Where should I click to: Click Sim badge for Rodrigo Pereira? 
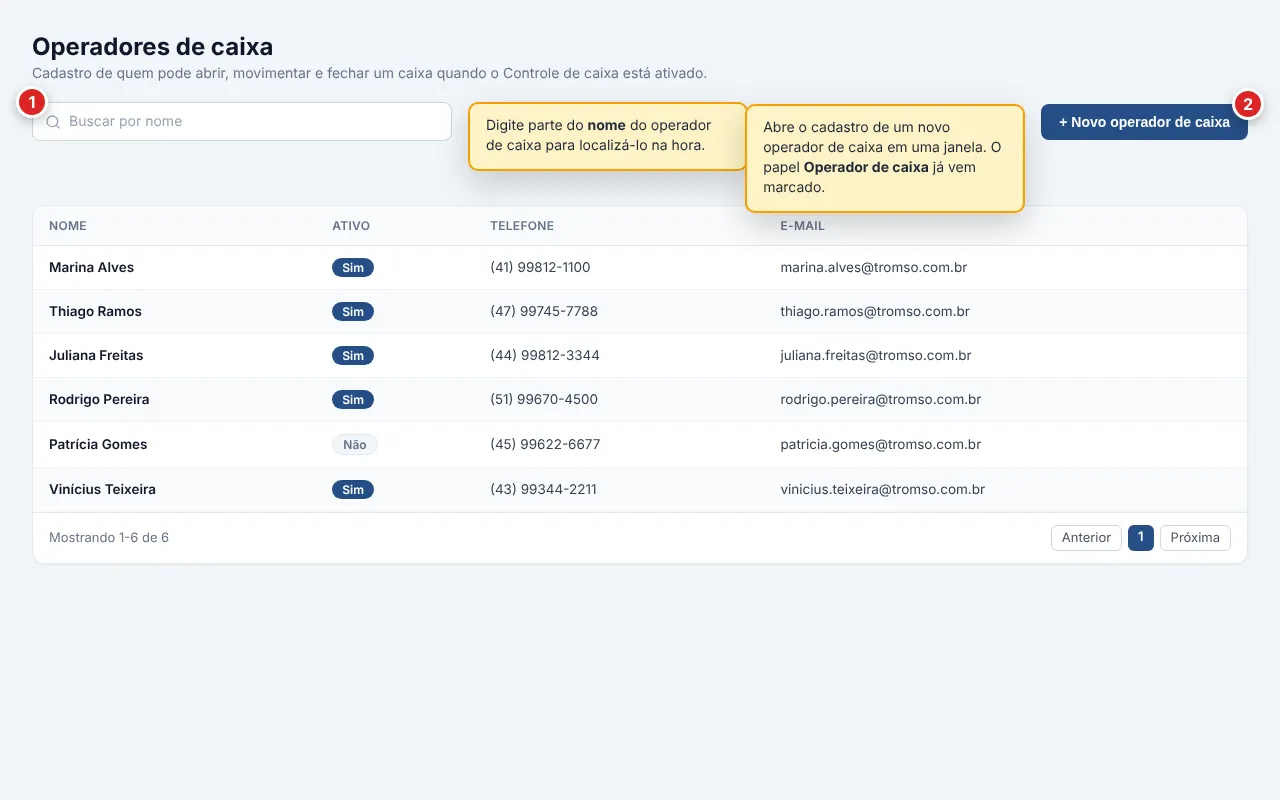tap(353, 400)
